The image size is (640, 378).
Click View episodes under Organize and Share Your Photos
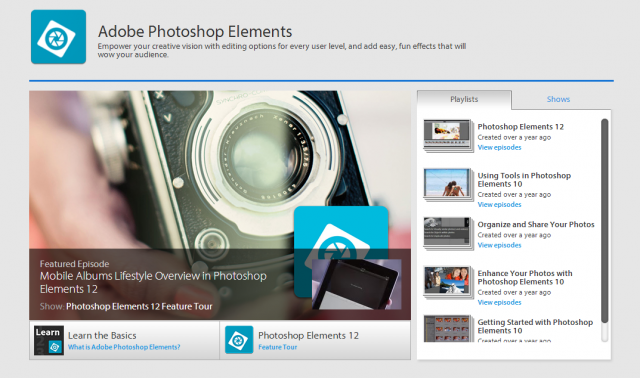click(x=499, y=245)
